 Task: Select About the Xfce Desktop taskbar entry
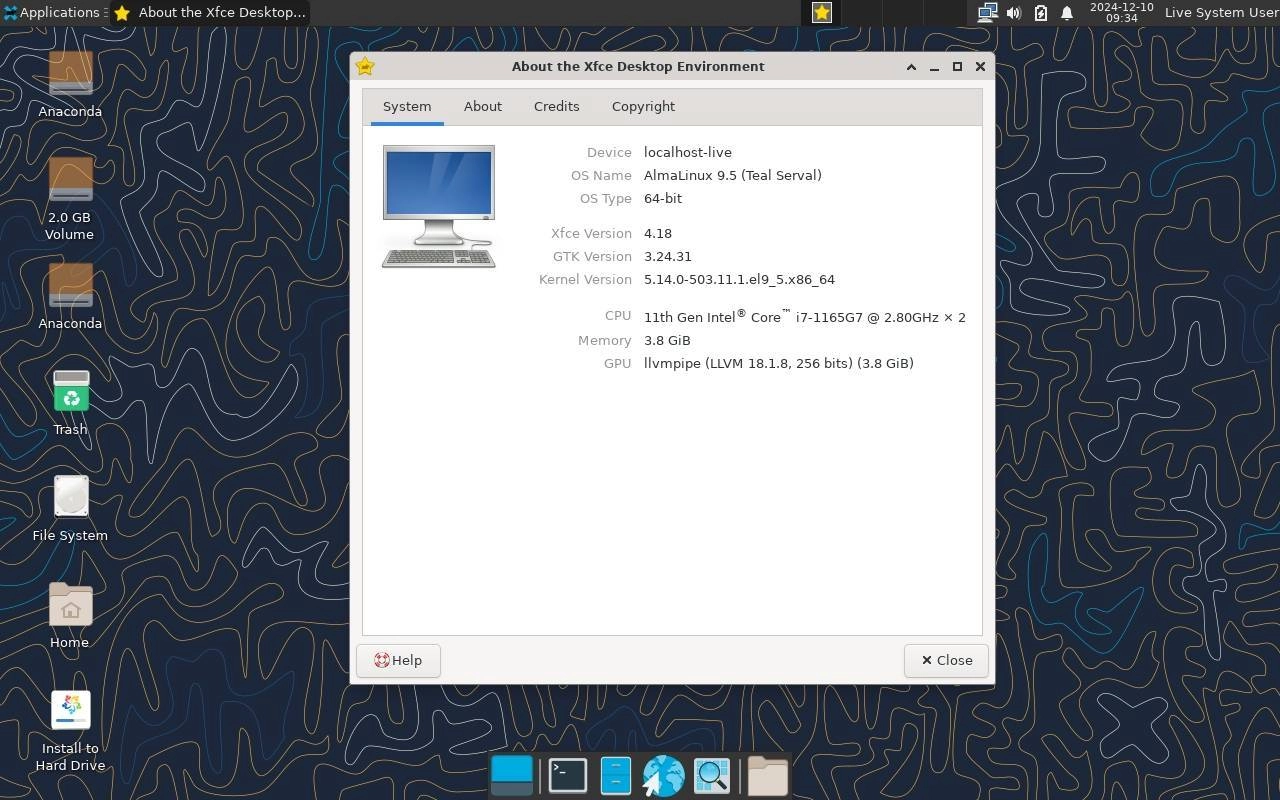tap(208, 12)
